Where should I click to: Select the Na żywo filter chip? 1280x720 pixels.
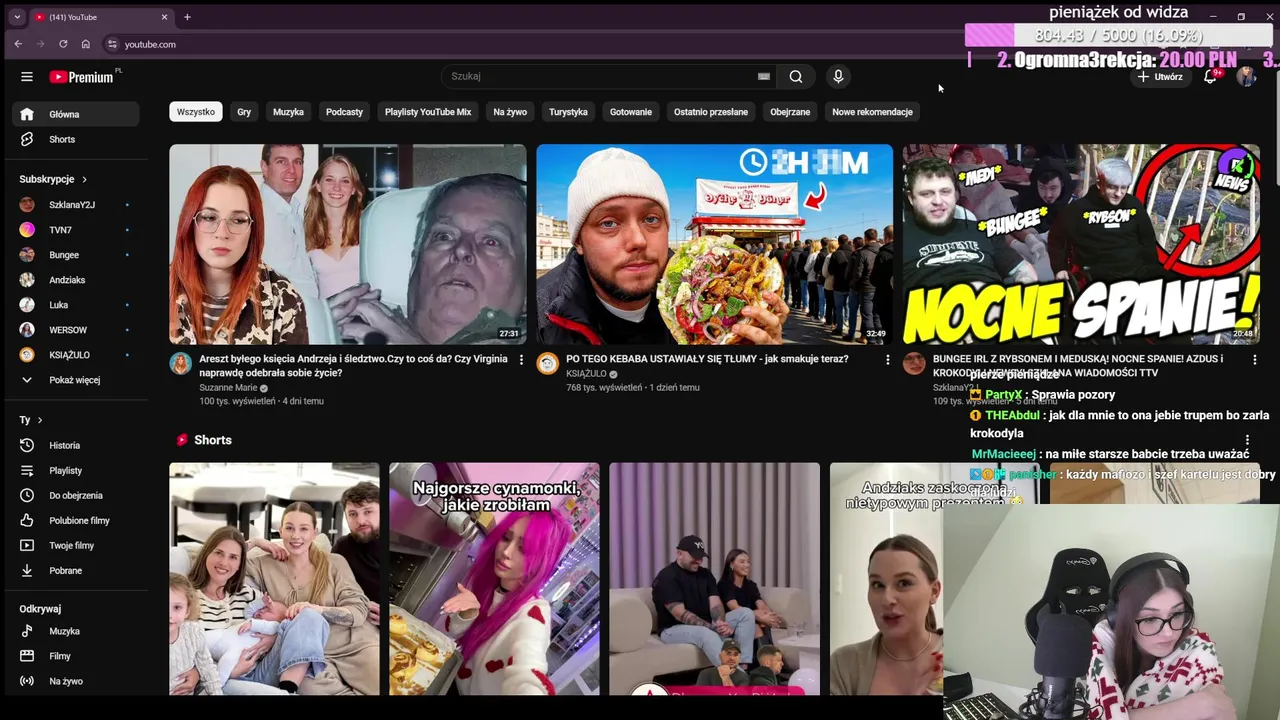[x=510, y=112]
